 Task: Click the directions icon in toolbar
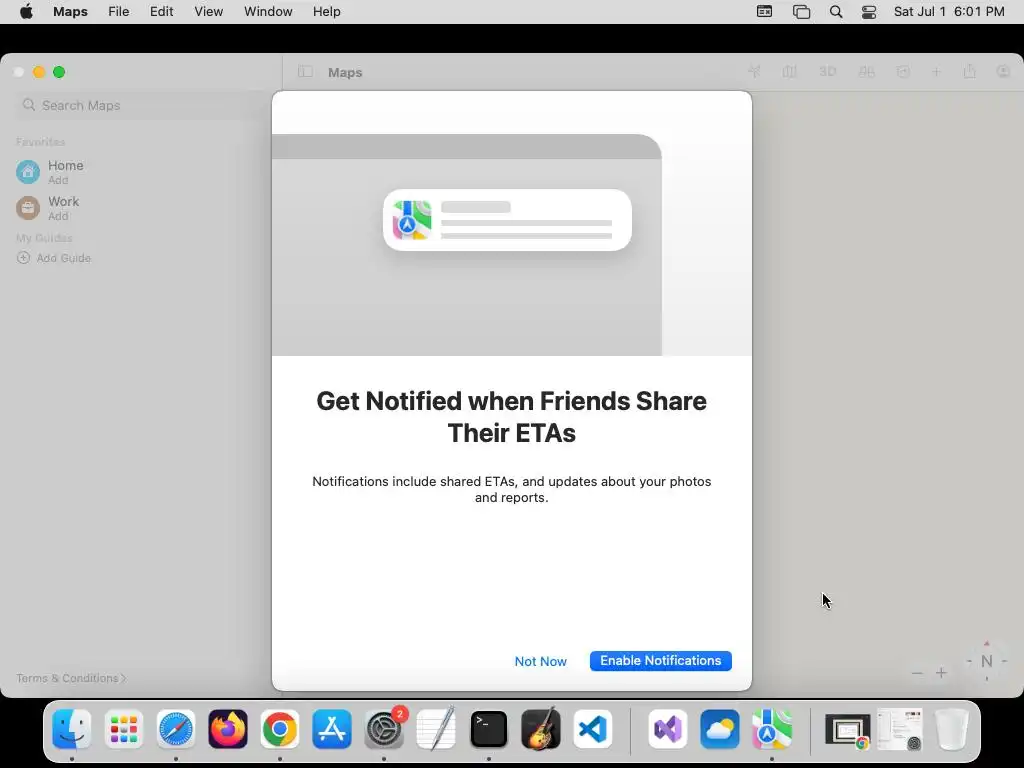(903, 72)
